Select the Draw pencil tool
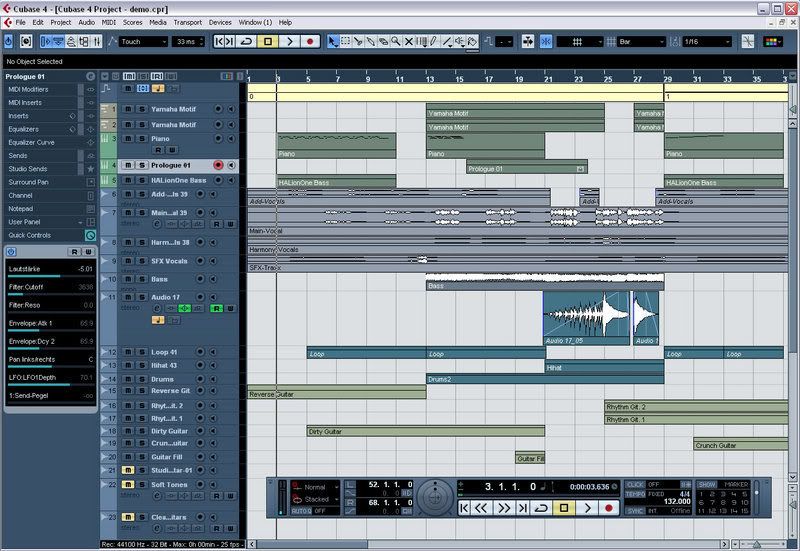 click(x=434, y=41)
